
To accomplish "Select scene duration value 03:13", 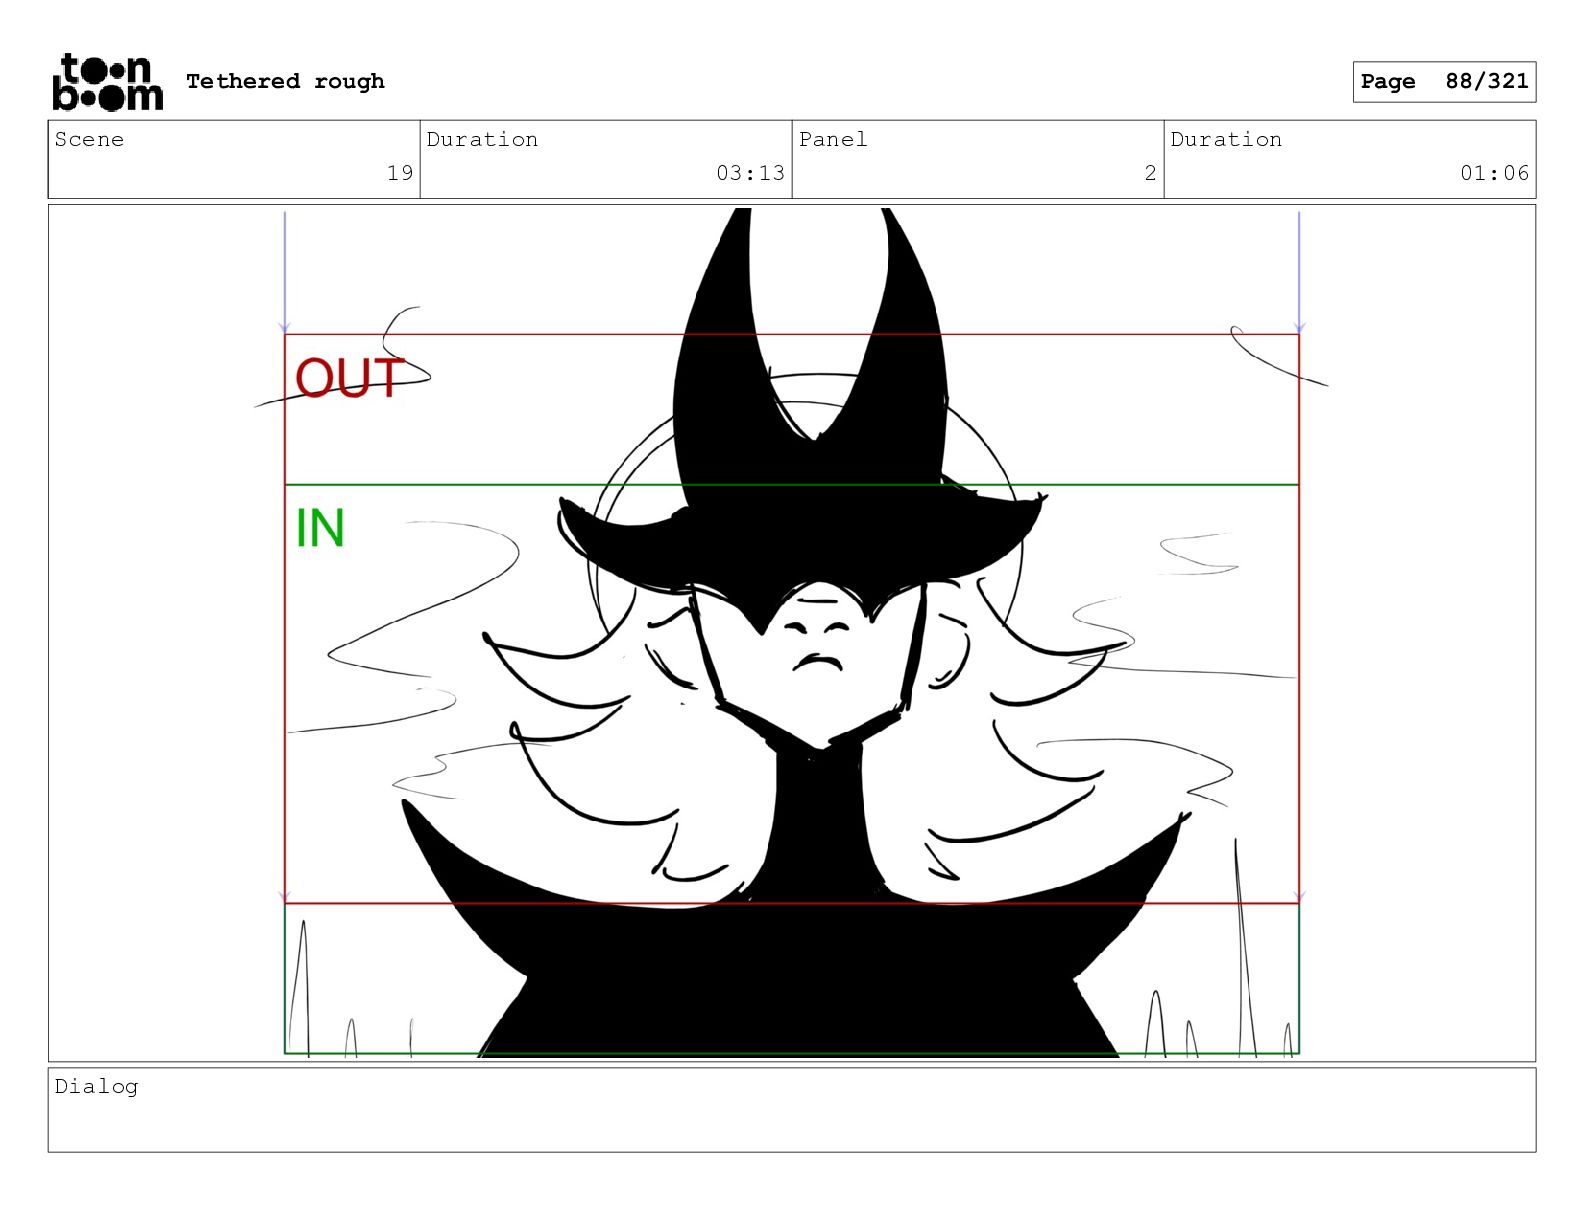I will (x=750, y=173).
